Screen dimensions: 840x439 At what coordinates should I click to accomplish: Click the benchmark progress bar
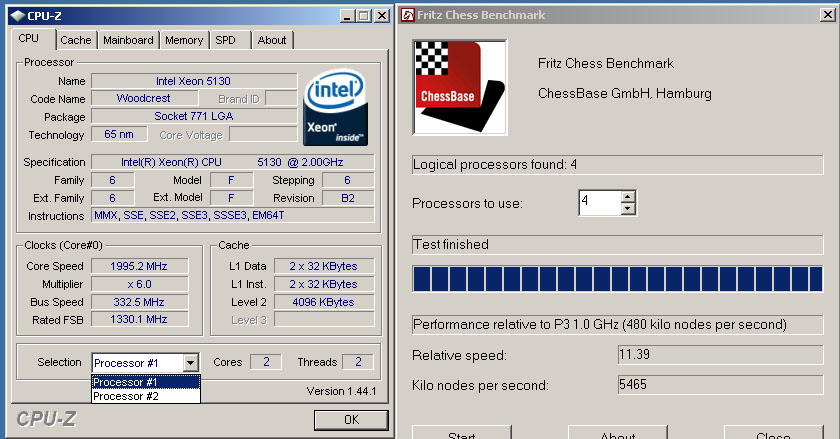pyautogui.click(x=617, y=279)
